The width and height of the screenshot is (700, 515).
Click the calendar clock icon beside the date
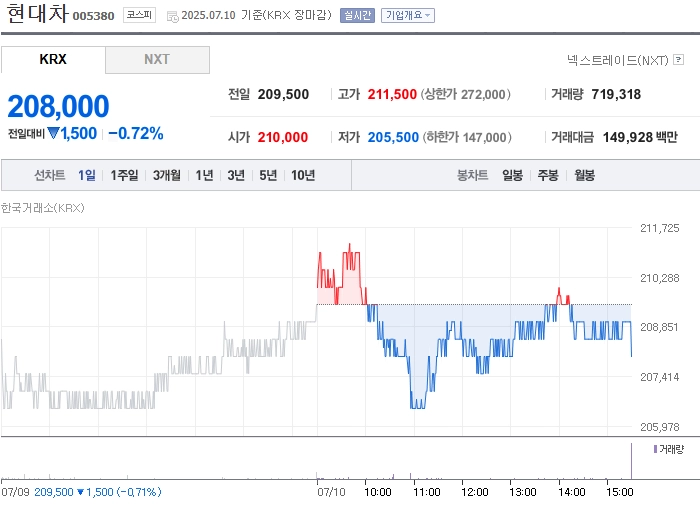[172, 17]
